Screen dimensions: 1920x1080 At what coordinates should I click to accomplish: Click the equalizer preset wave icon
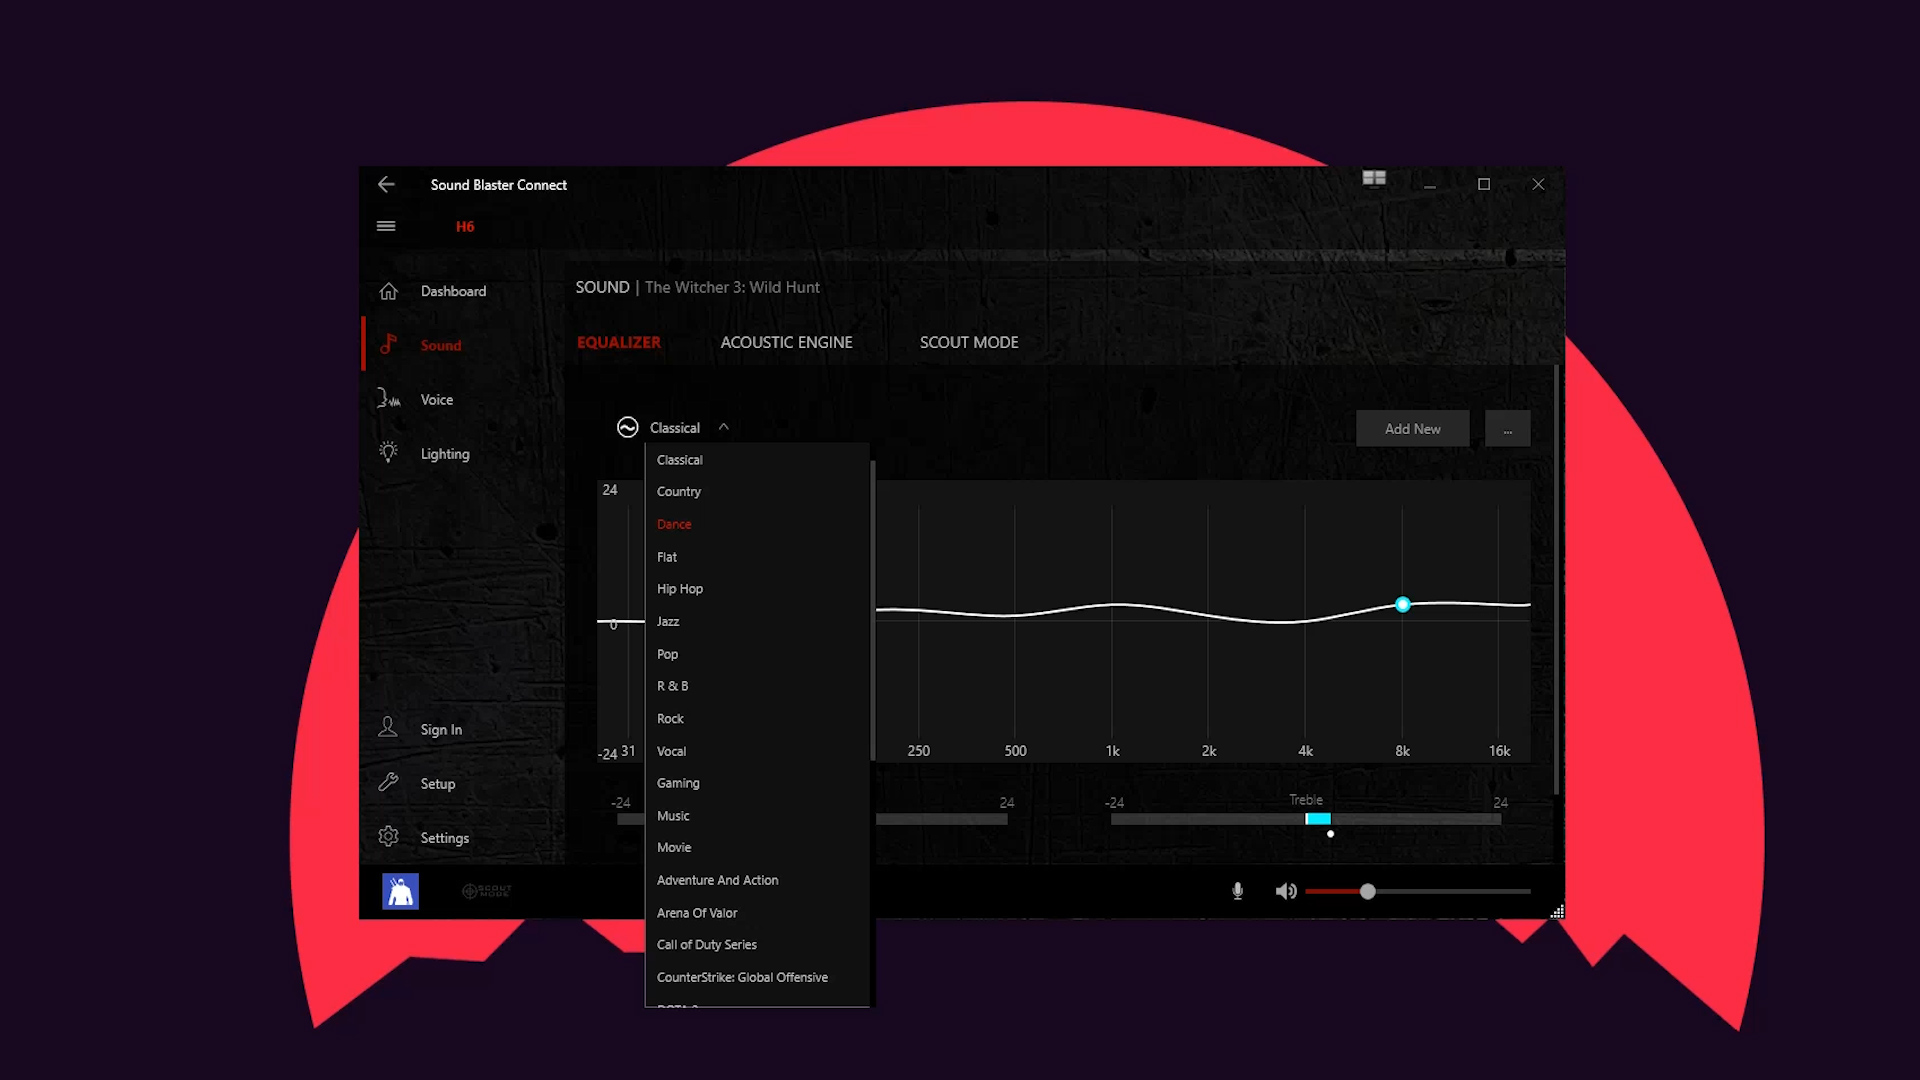tap(627, 428)
